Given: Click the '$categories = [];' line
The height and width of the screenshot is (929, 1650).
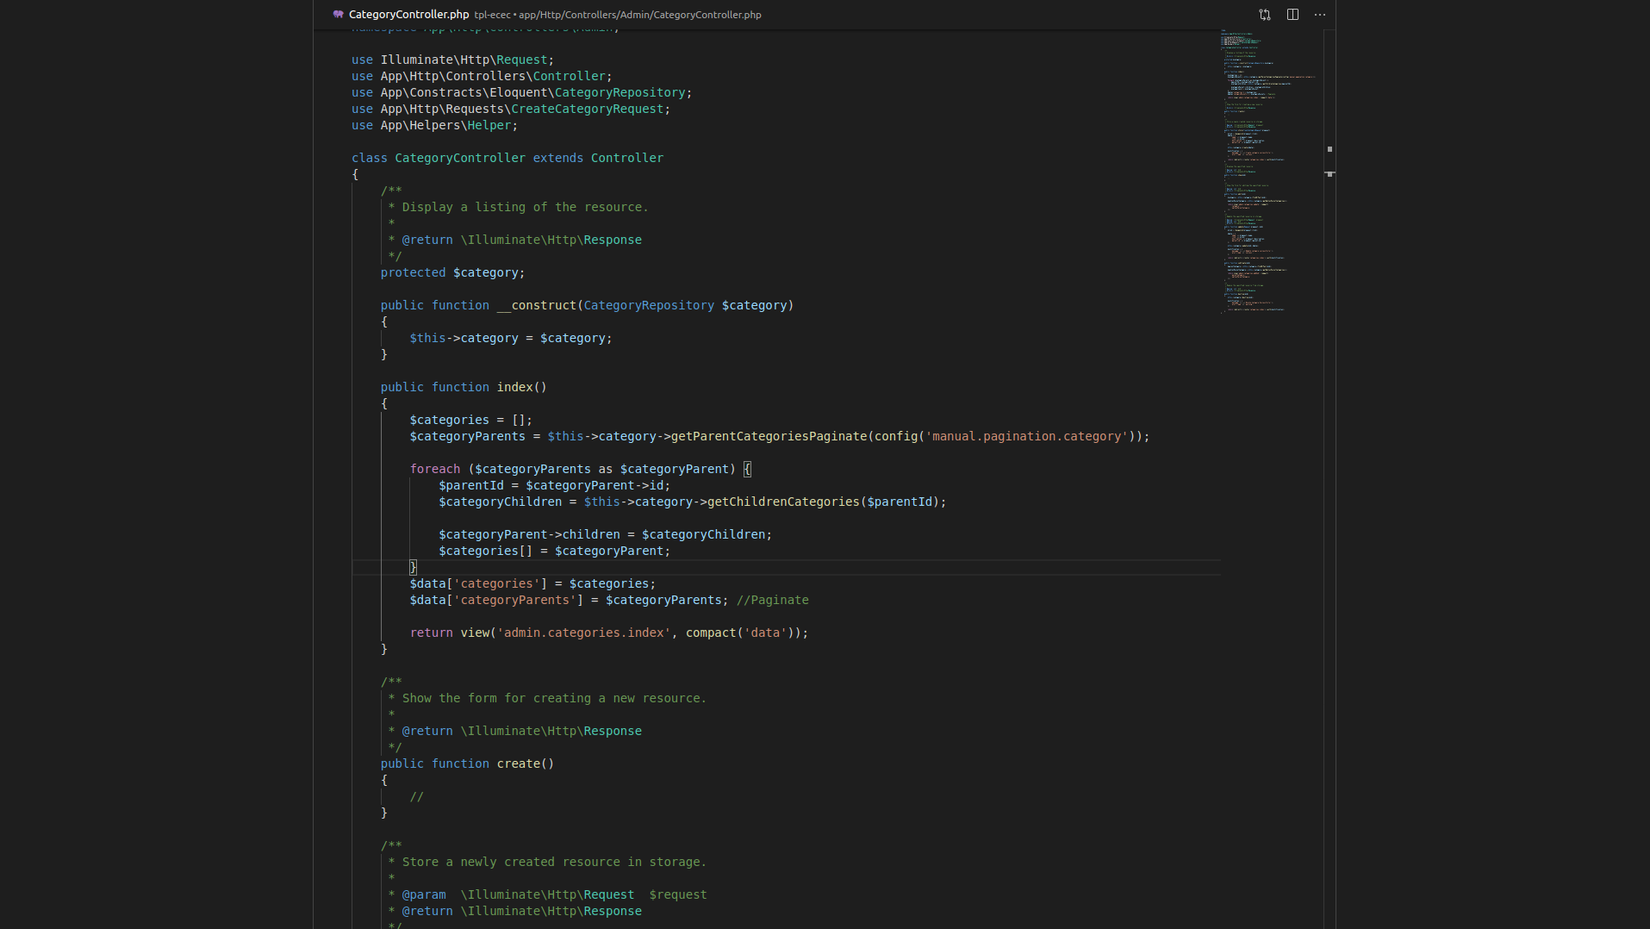Looking at the screenshot, I should pos(471,420).
